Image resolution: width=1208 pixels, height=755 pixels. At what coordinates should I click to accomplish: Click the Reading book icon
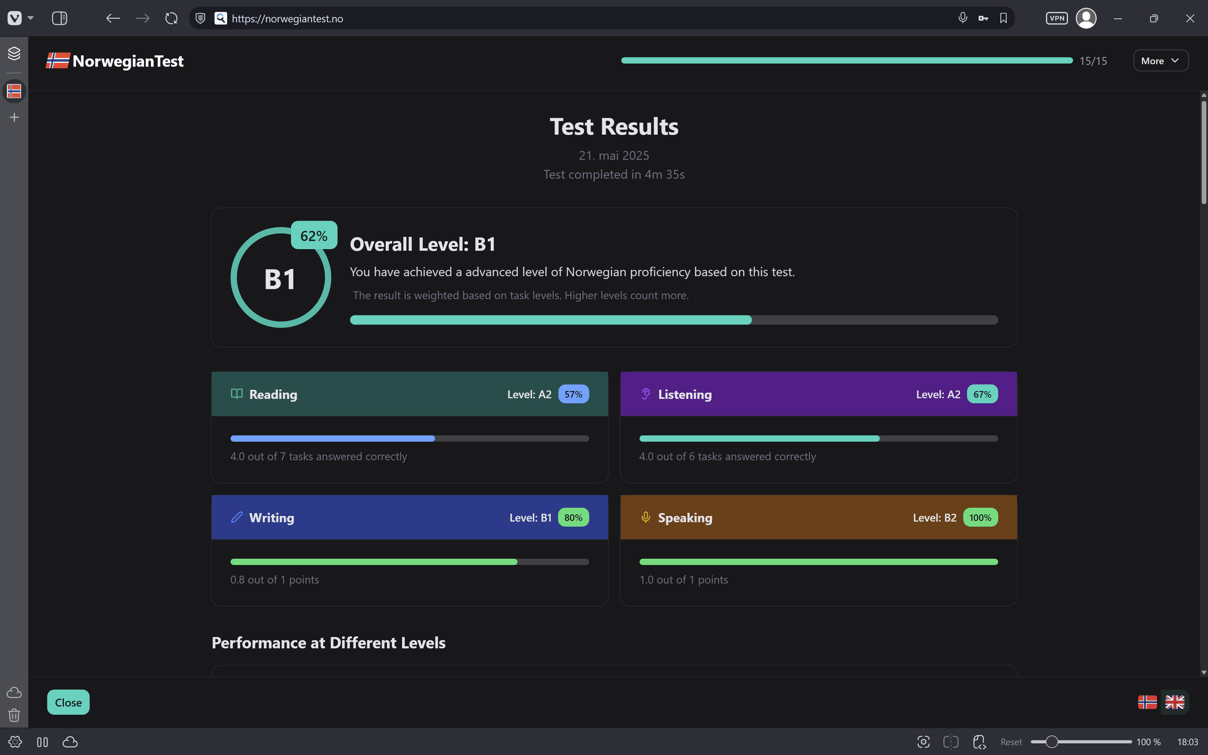(x=237, y=394)
